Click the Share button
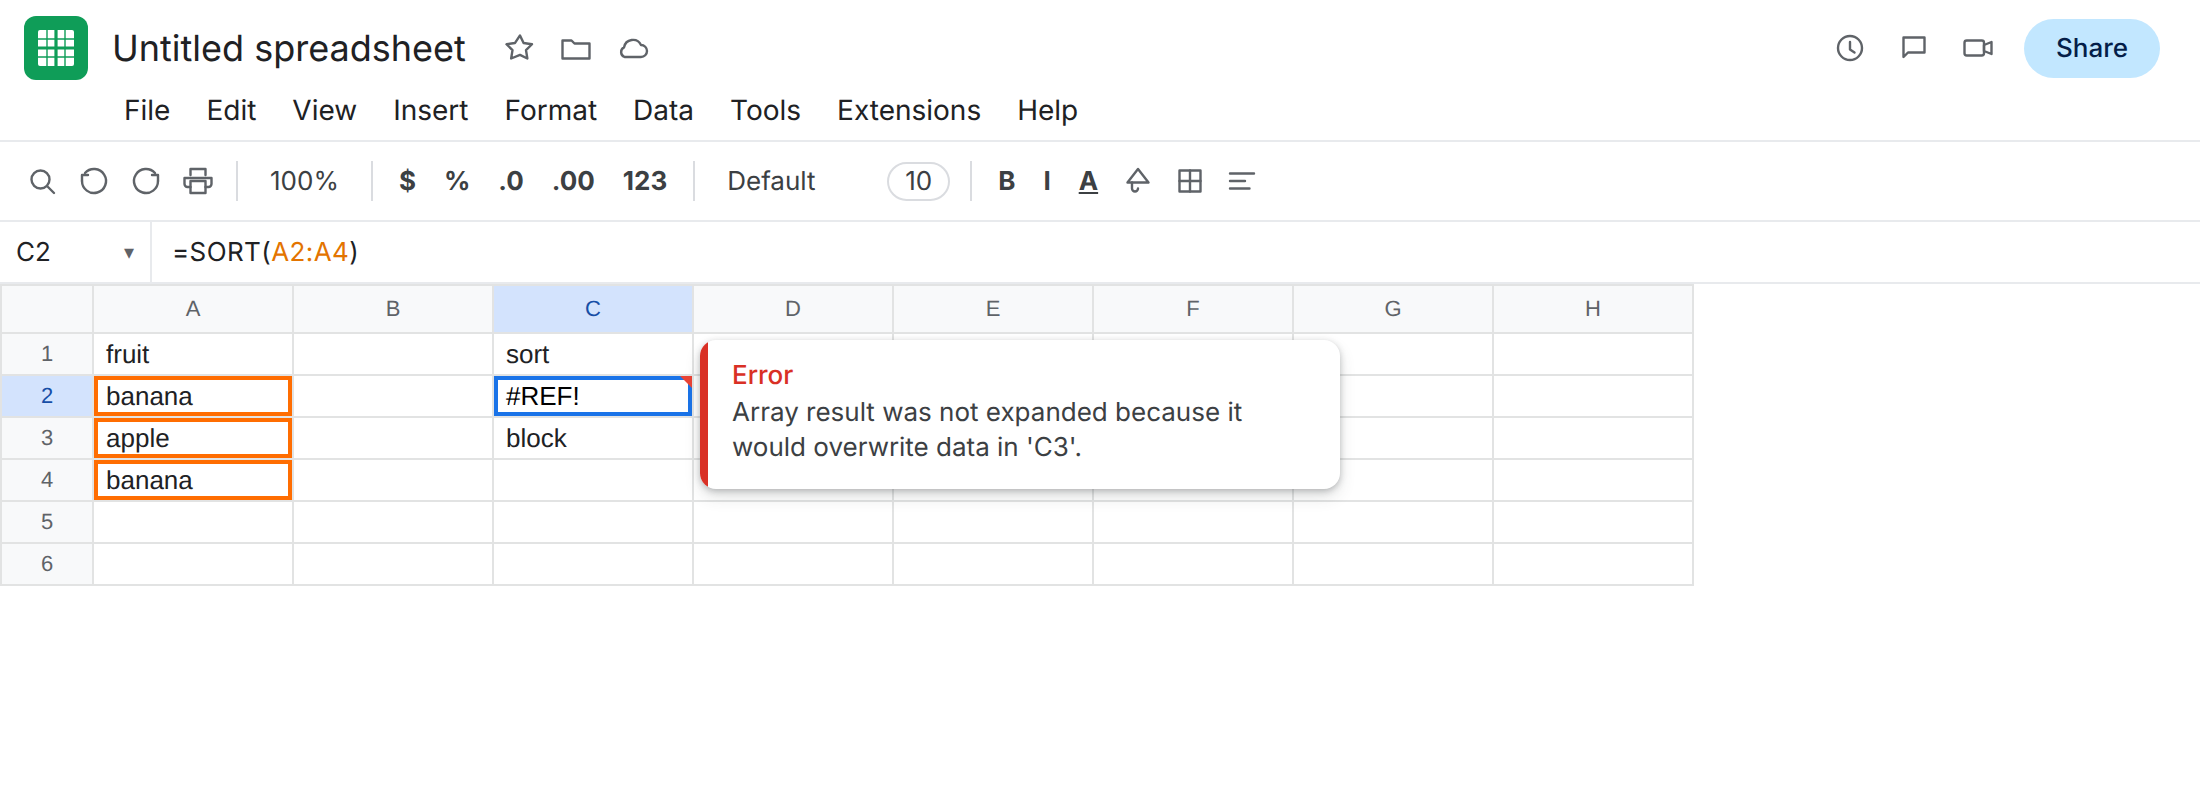The width and height of the screenshot is (2200, 800). point(2091,48)
